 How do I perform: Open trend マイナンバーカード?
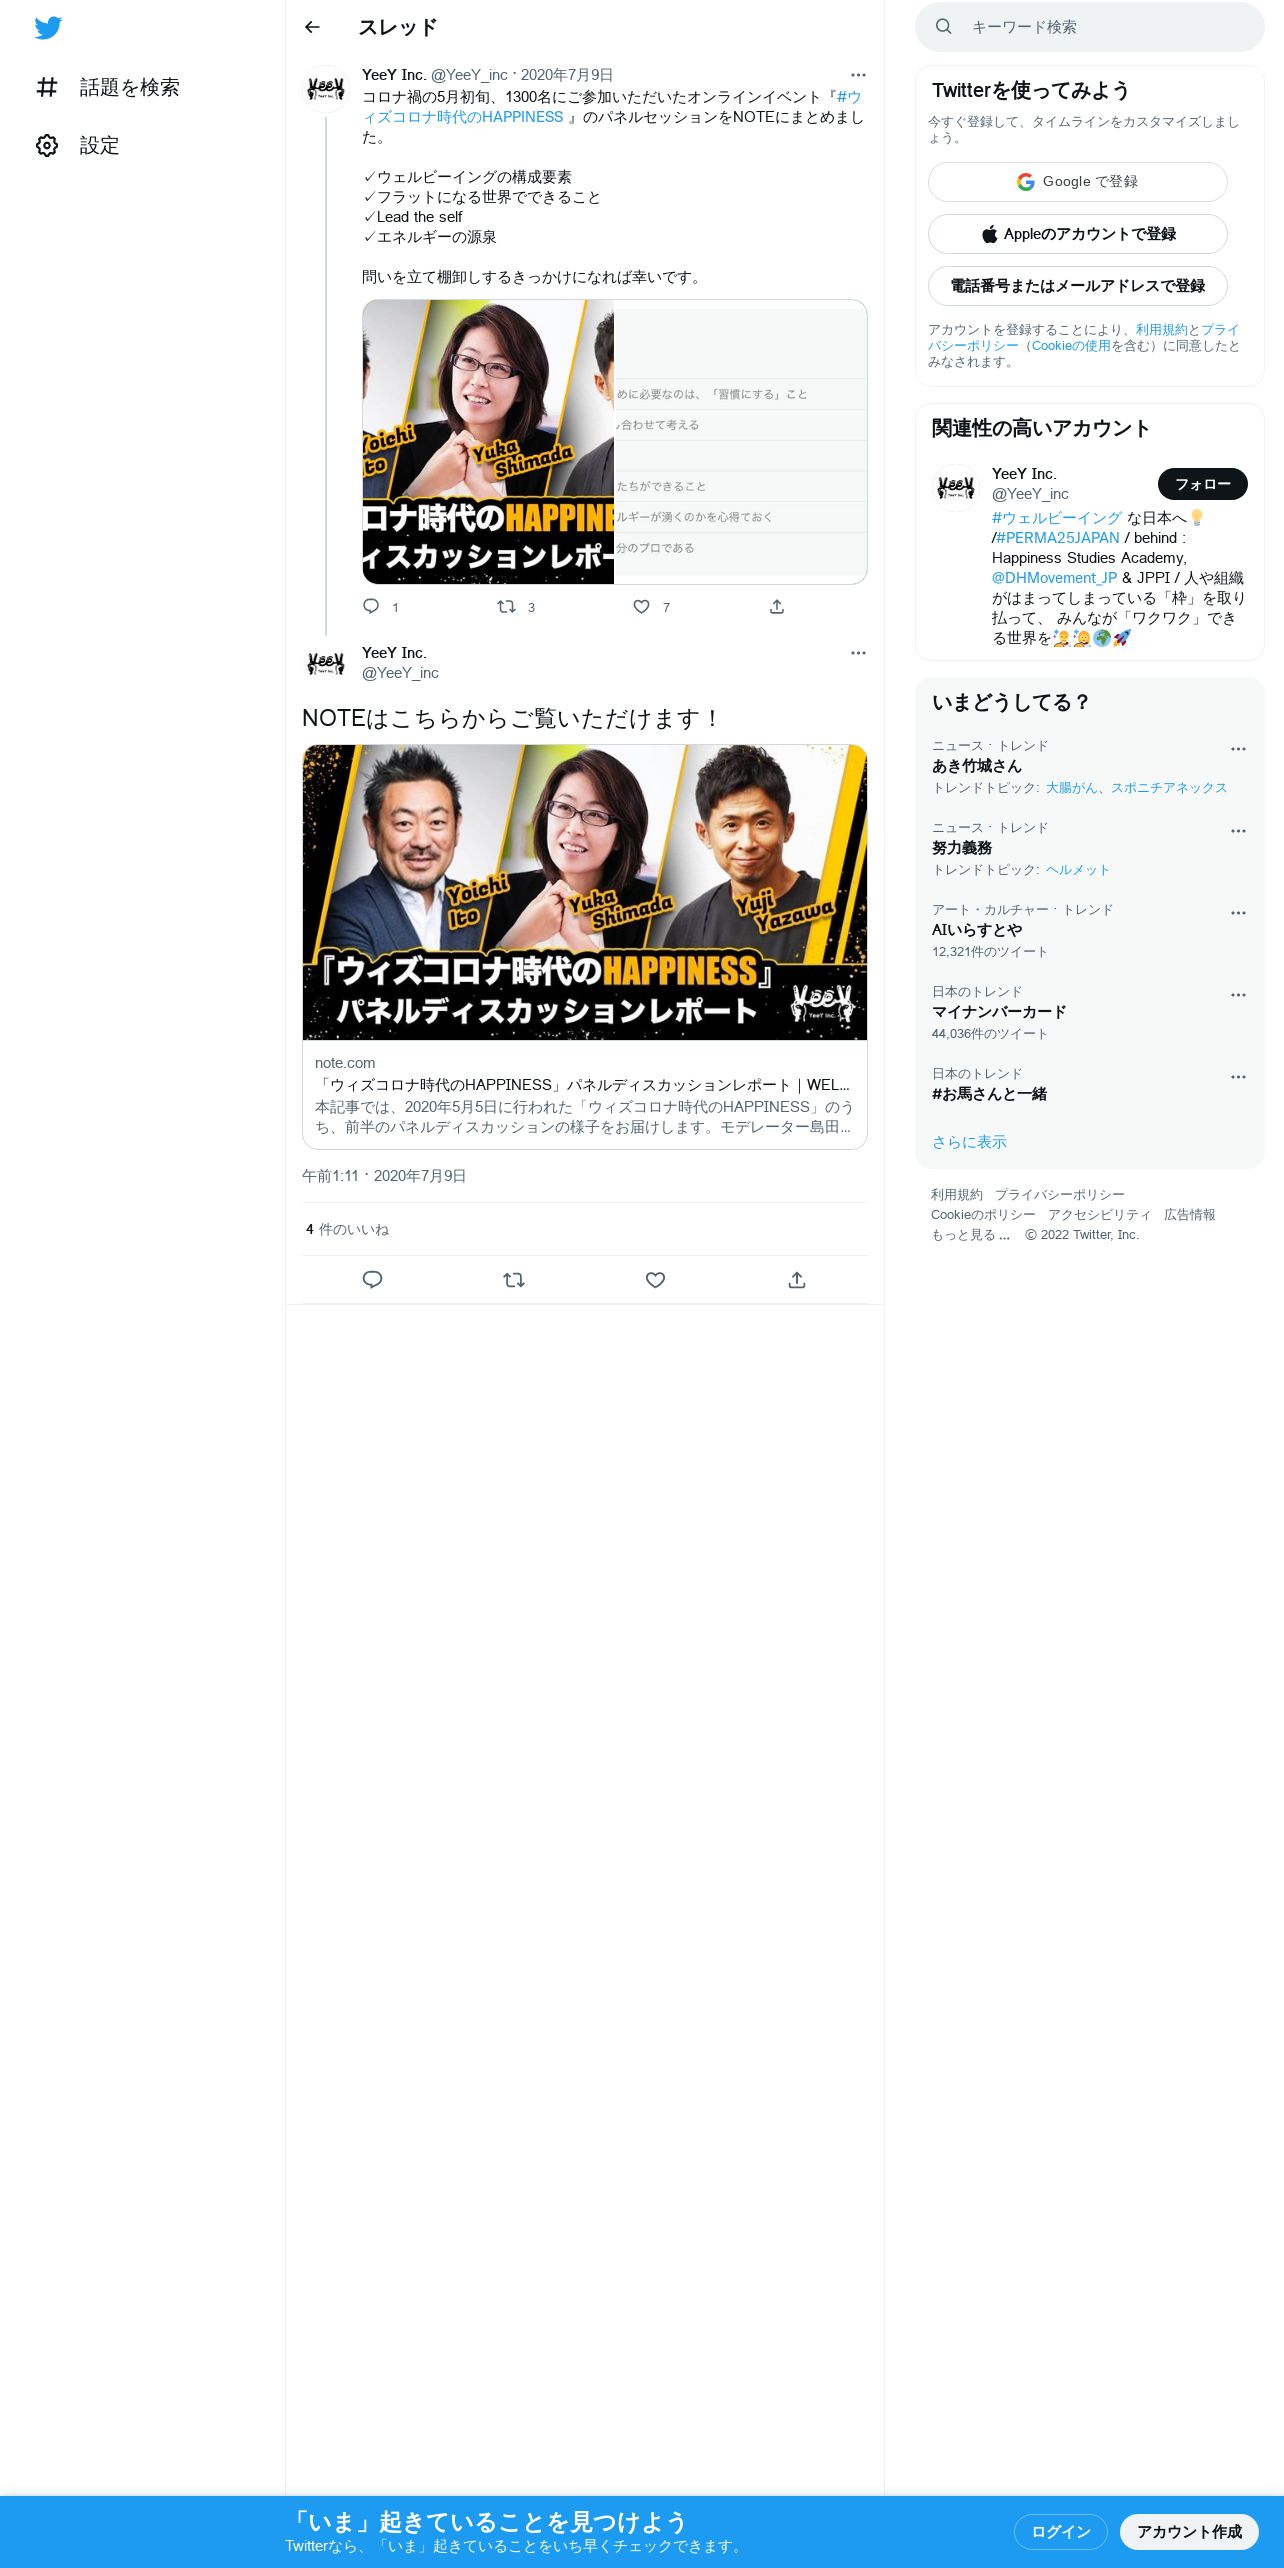(x=999, y=1012)
